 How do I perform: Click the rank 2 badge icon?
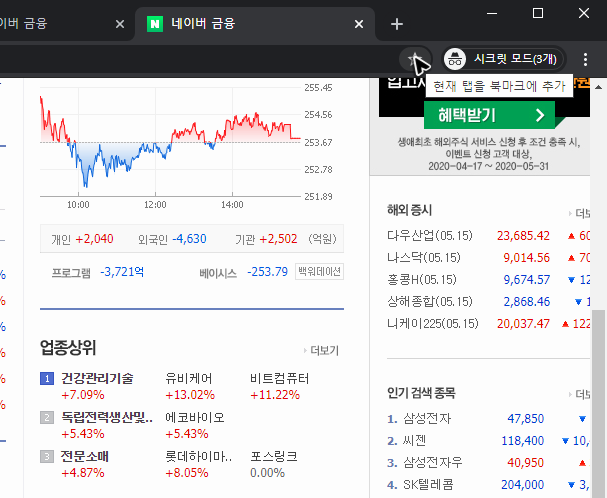pyautogui.click(x=47, y=417)
